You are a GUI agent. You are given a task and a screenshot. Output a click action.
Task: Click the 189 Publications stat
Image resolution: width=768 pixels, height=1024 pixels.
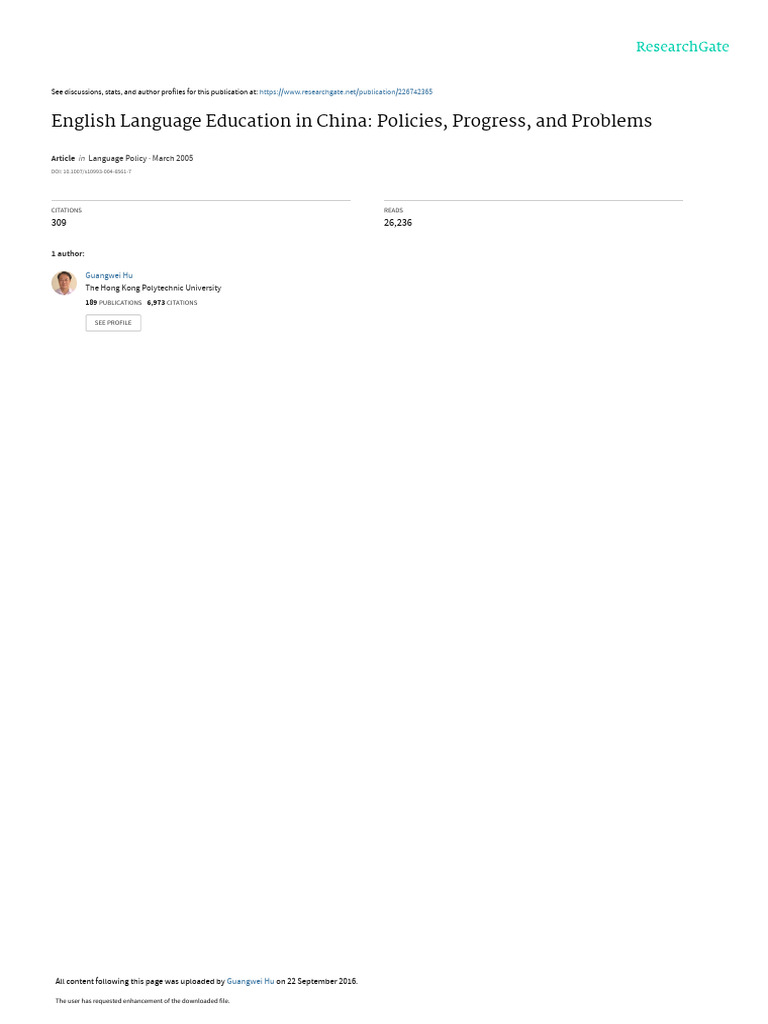114,303
